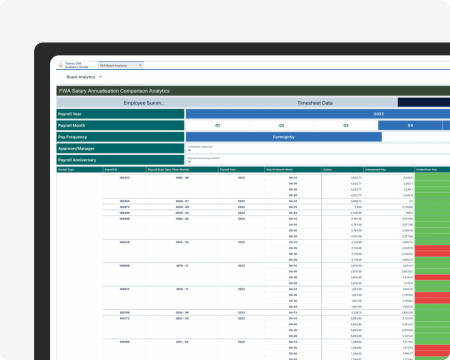Screen dimensions: 450x360
Task: Select Payroll Month 03
Action: tap(346, 126)
